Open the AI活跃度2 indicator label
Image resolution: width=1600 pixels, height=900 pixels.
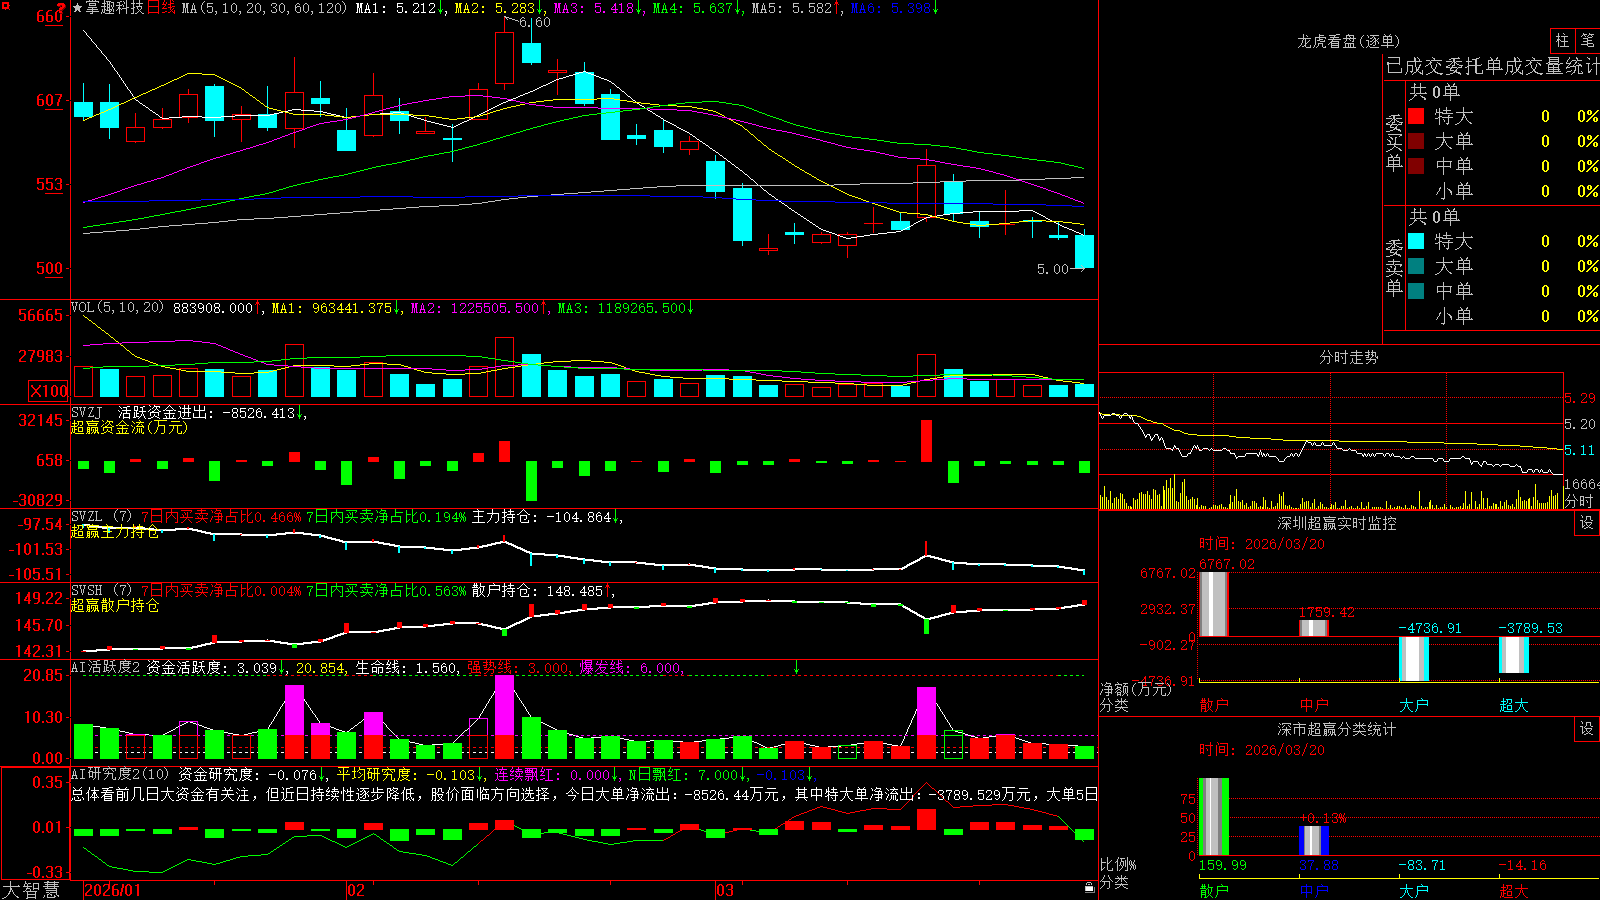pyautogui.click(x=106, y=668)
